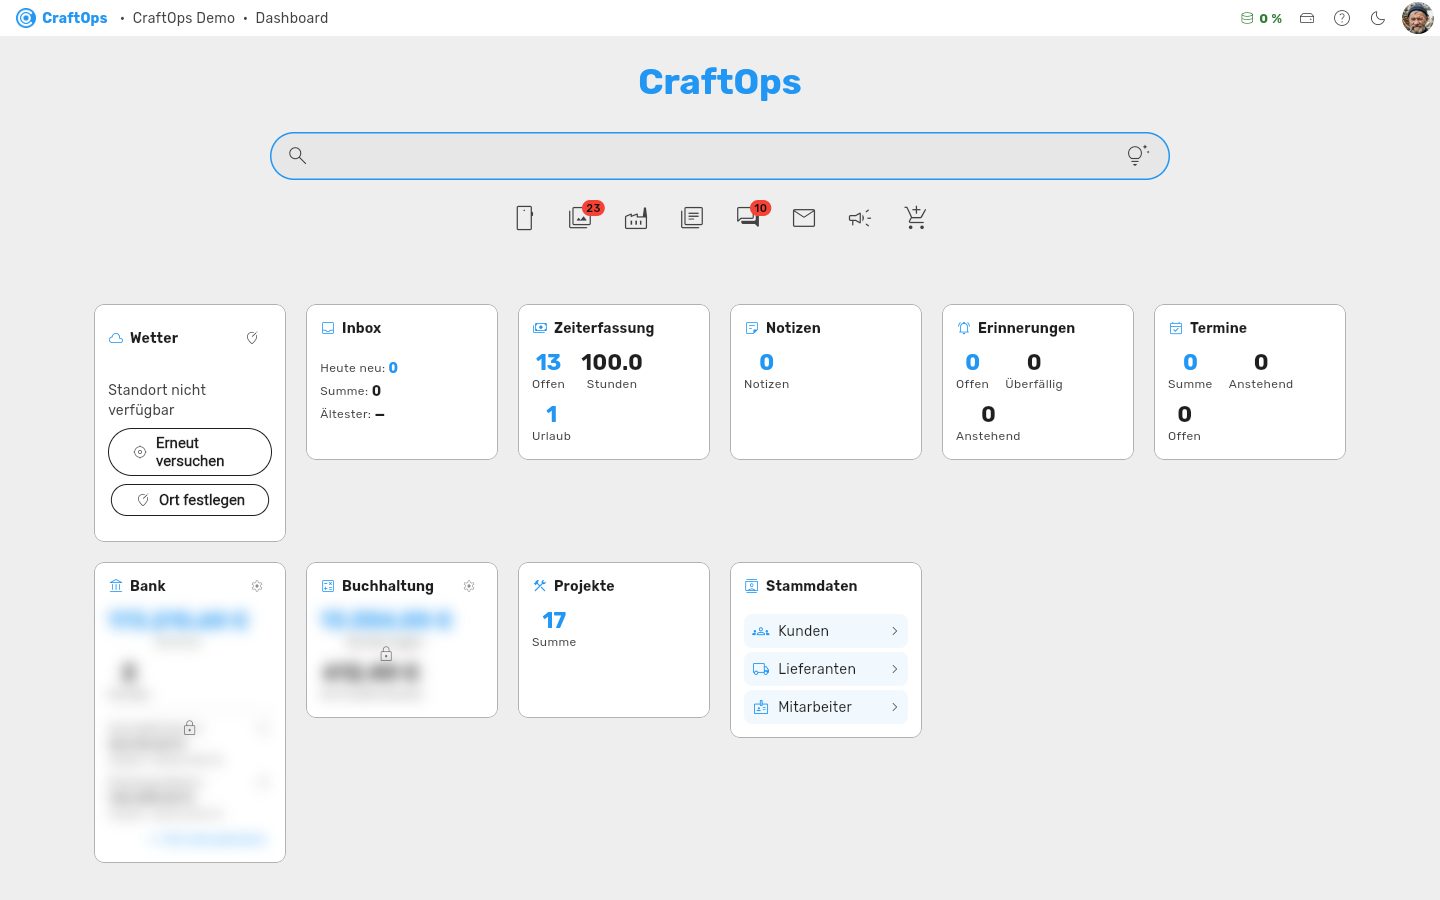Click the CraftOps logo in header
This screenshot has height=900, width=1440.
62,18
